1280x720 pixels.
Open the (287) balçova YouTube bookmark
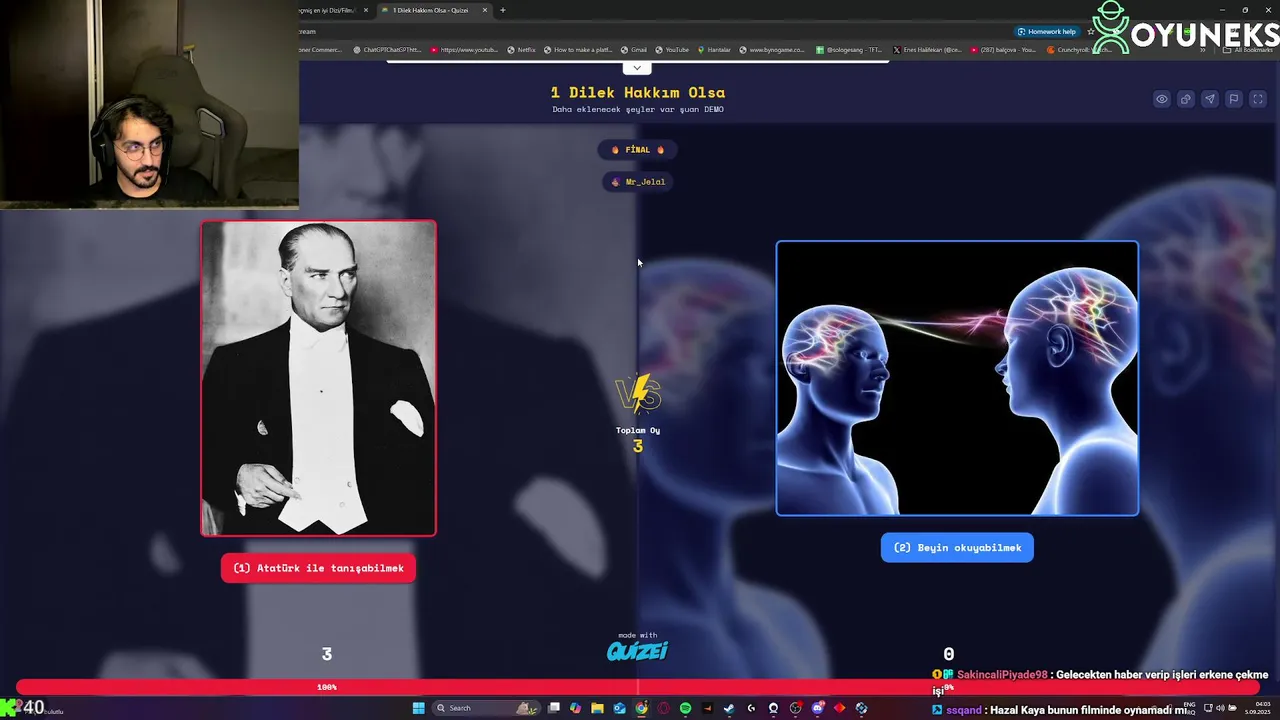coord(1003,49)
